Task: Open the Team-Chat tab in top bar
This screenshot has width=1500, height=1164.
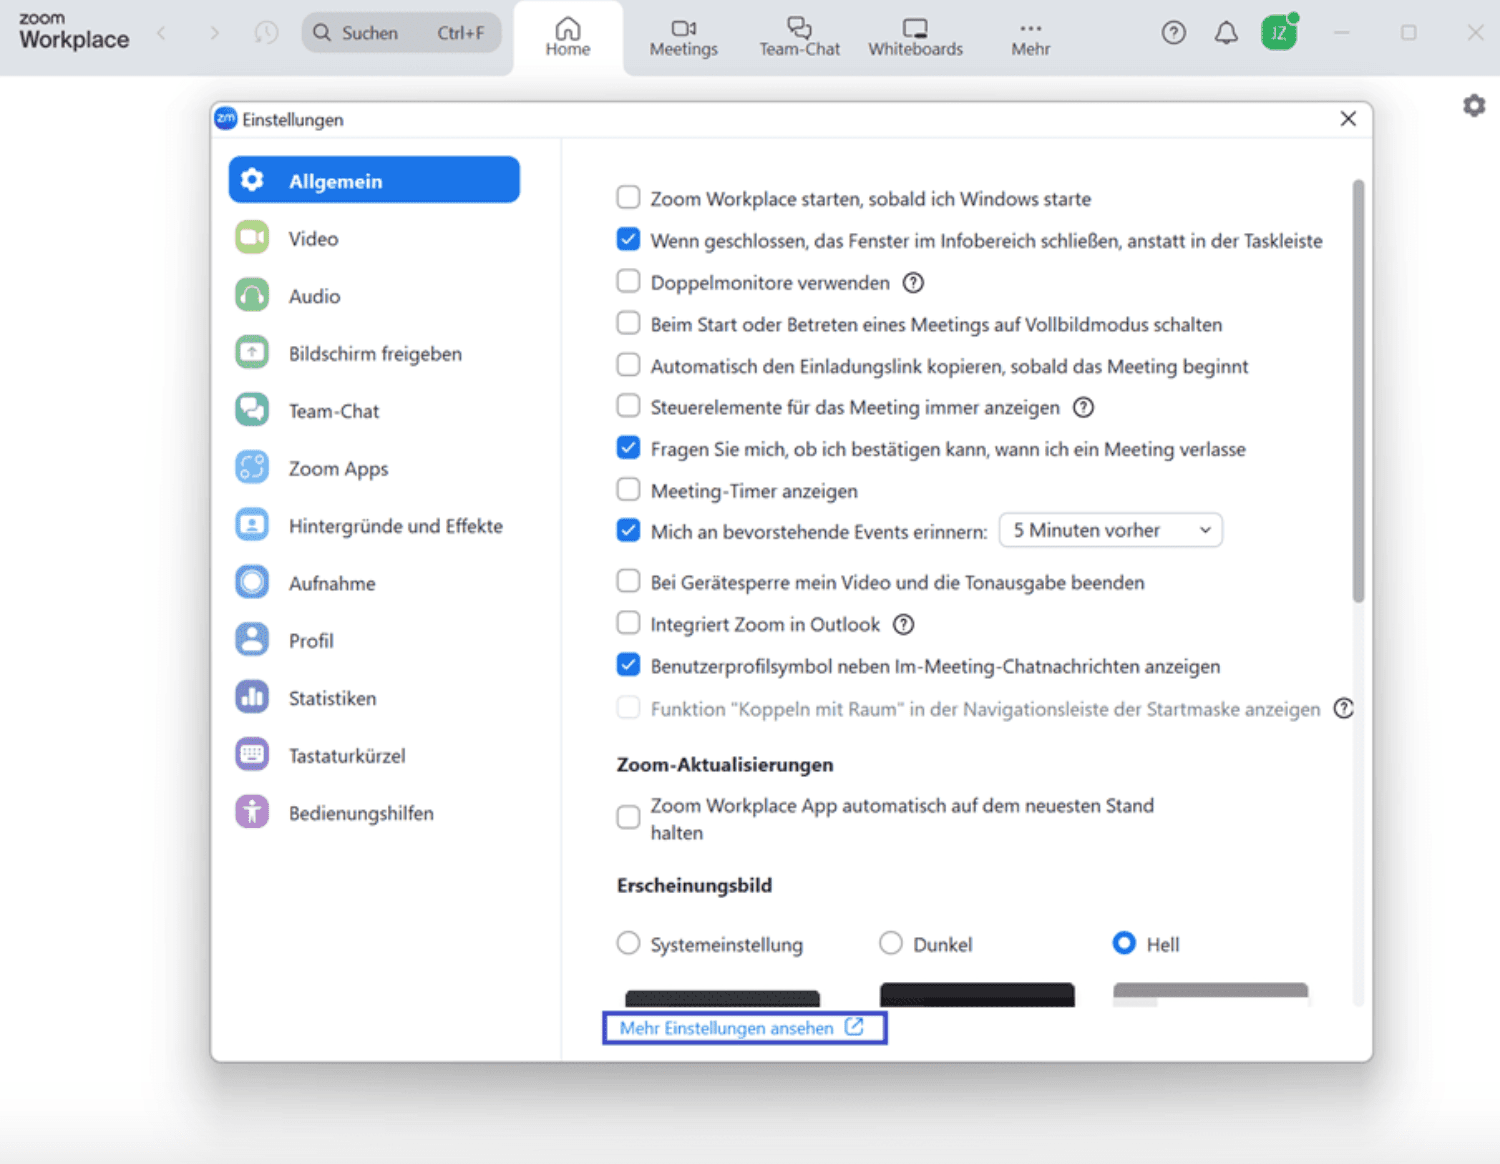Action: [x=799, y=37]
